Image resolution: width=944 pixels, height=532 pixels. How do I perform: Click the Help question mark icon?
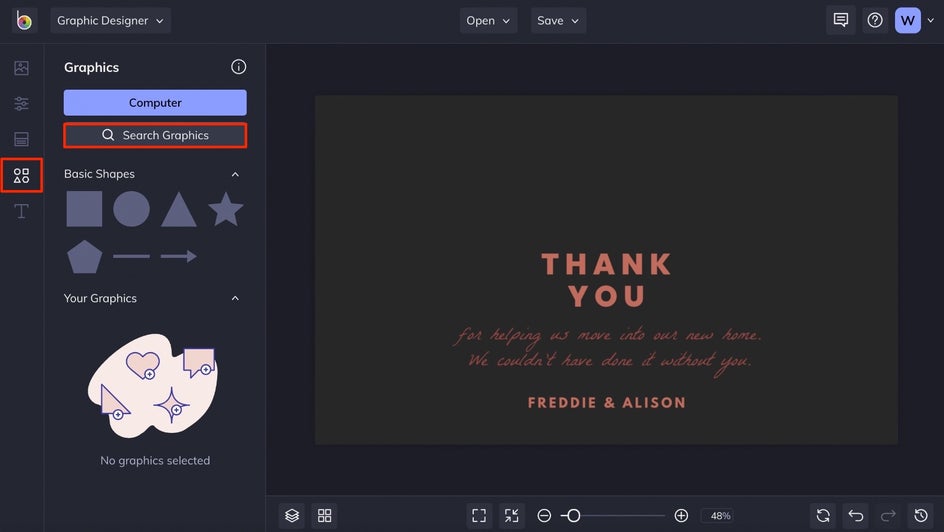[x=875, y=20]
